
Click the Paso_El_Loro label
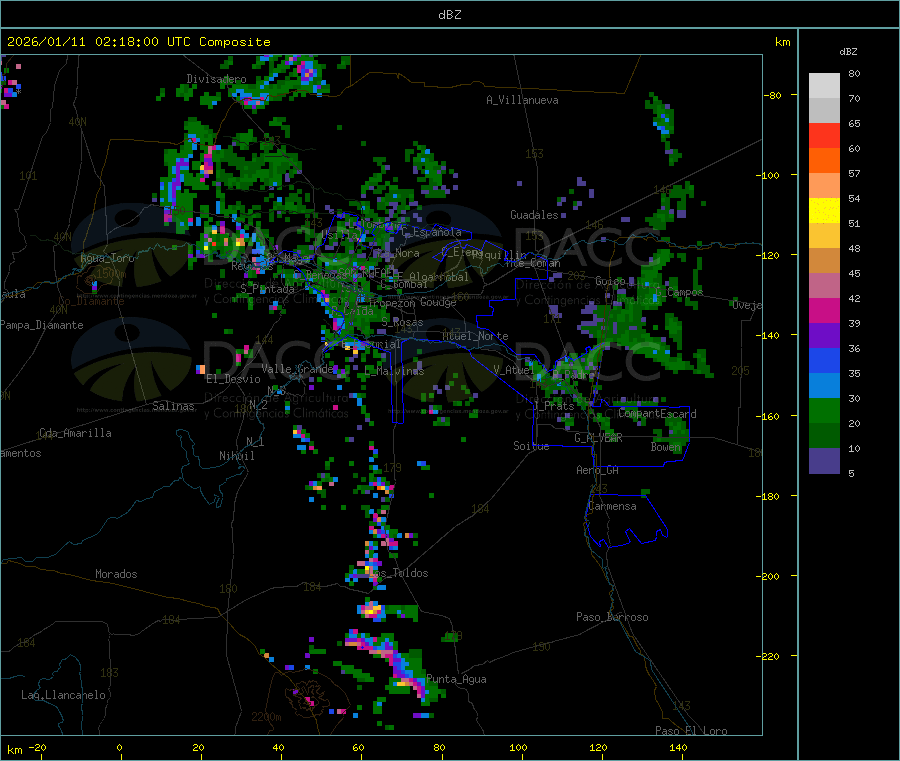(x=691, y=731)
